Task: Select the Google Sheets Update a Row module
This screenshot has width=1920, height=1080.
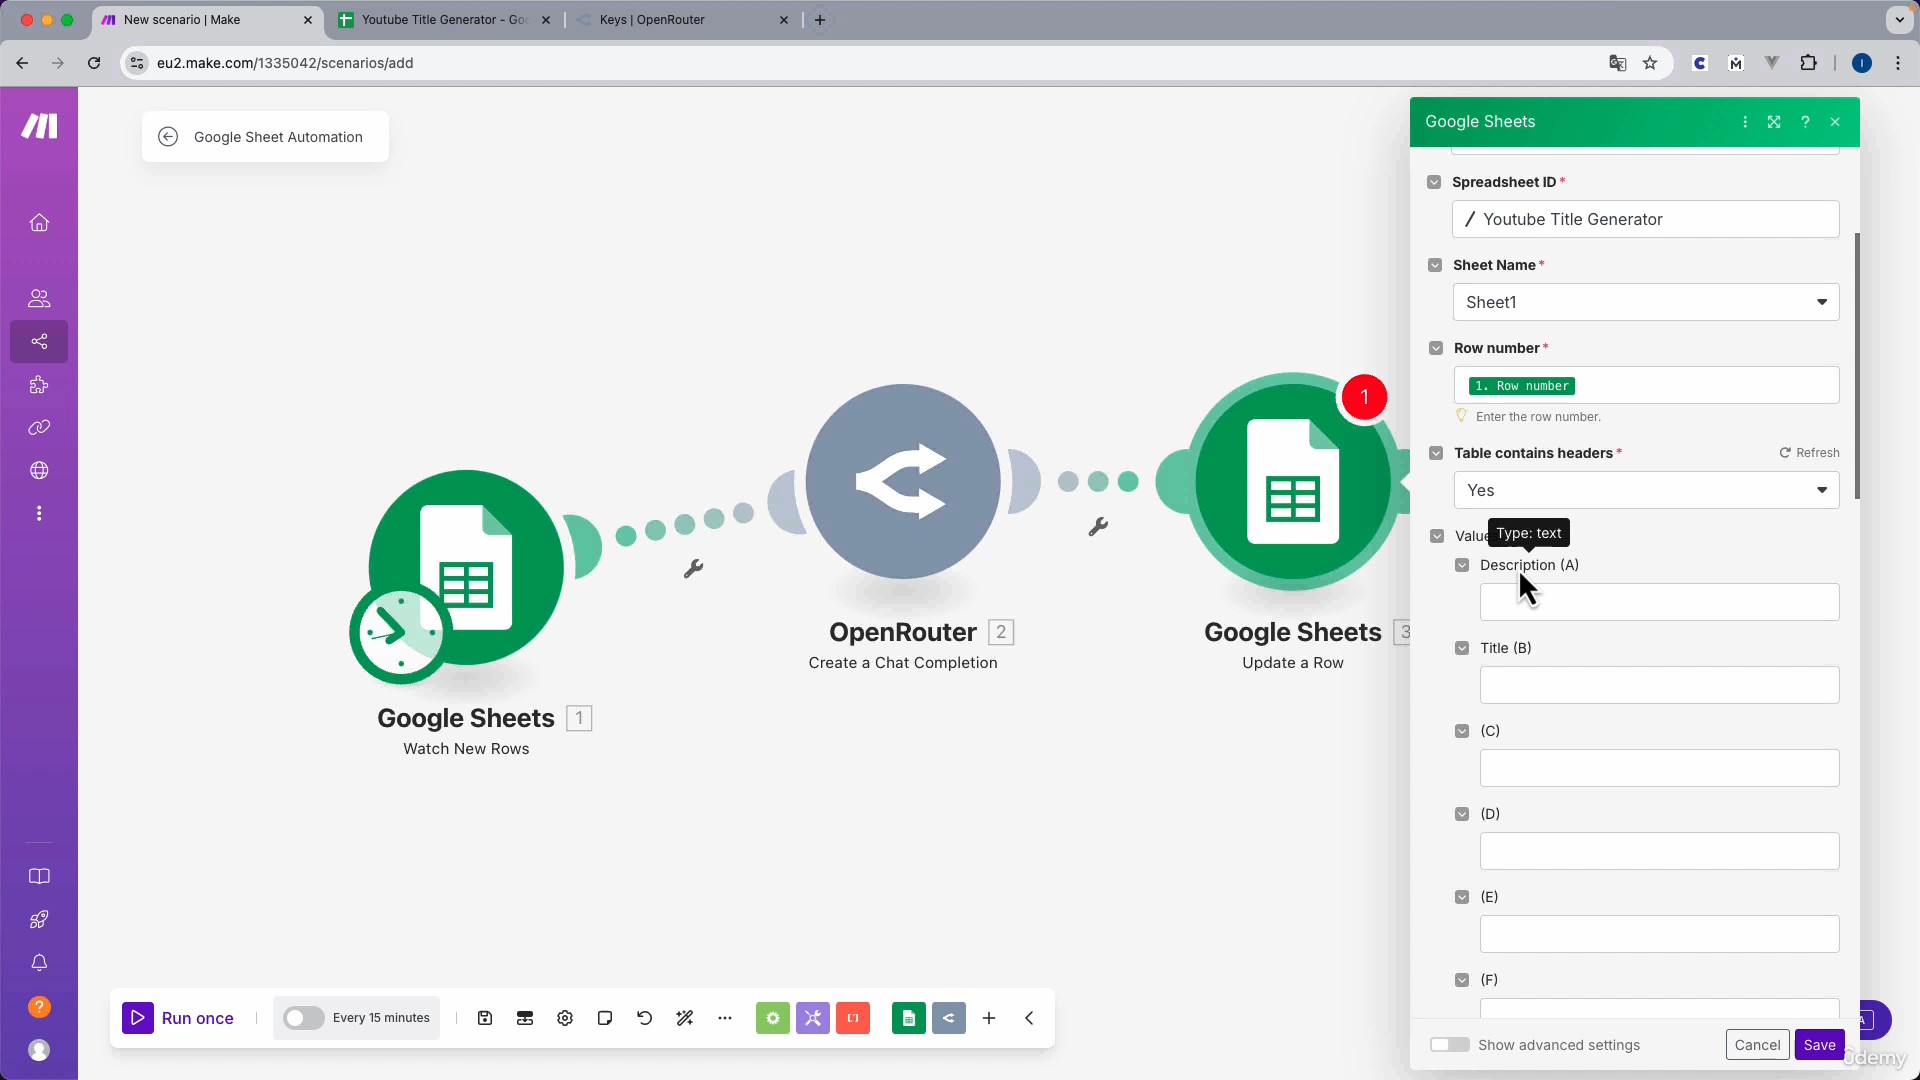Action: [x=1293, y=481]
